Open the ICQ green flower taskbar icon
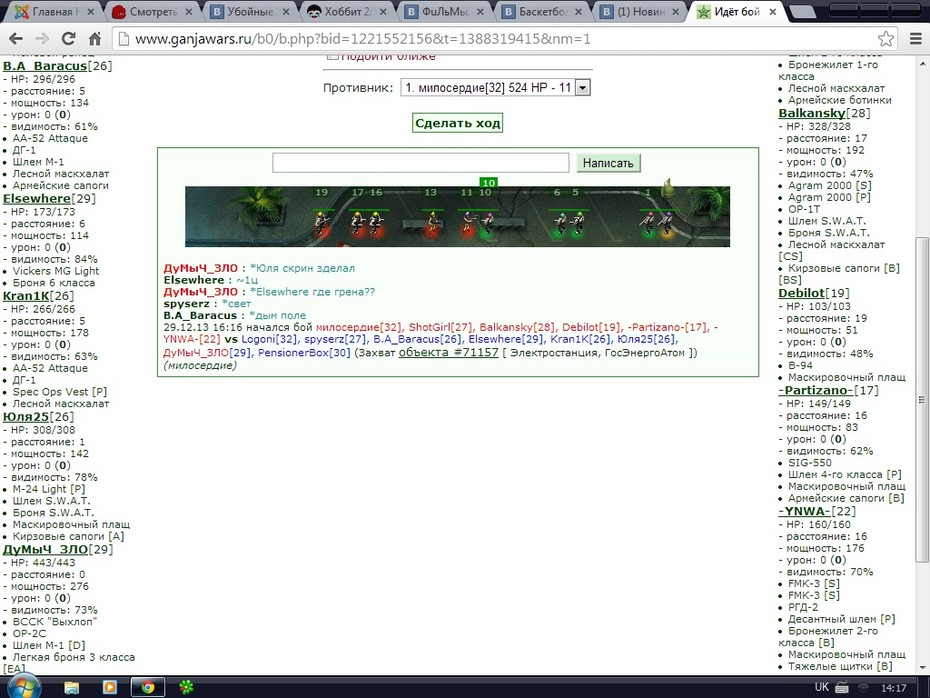 coord(186,687)
